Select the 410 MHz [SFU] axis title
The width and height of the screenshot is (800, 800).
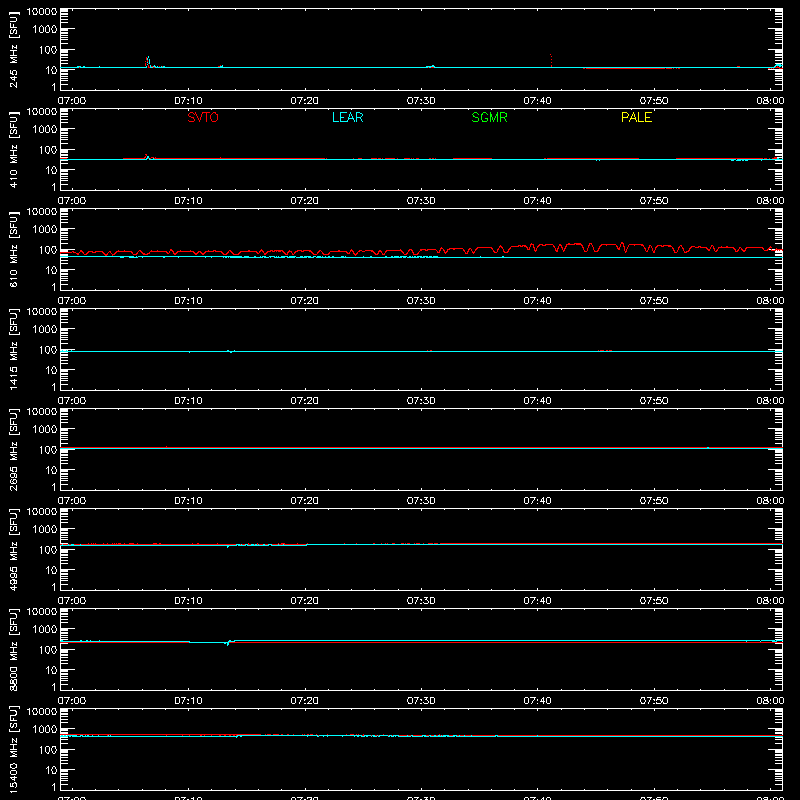click(x=13, y=150)
